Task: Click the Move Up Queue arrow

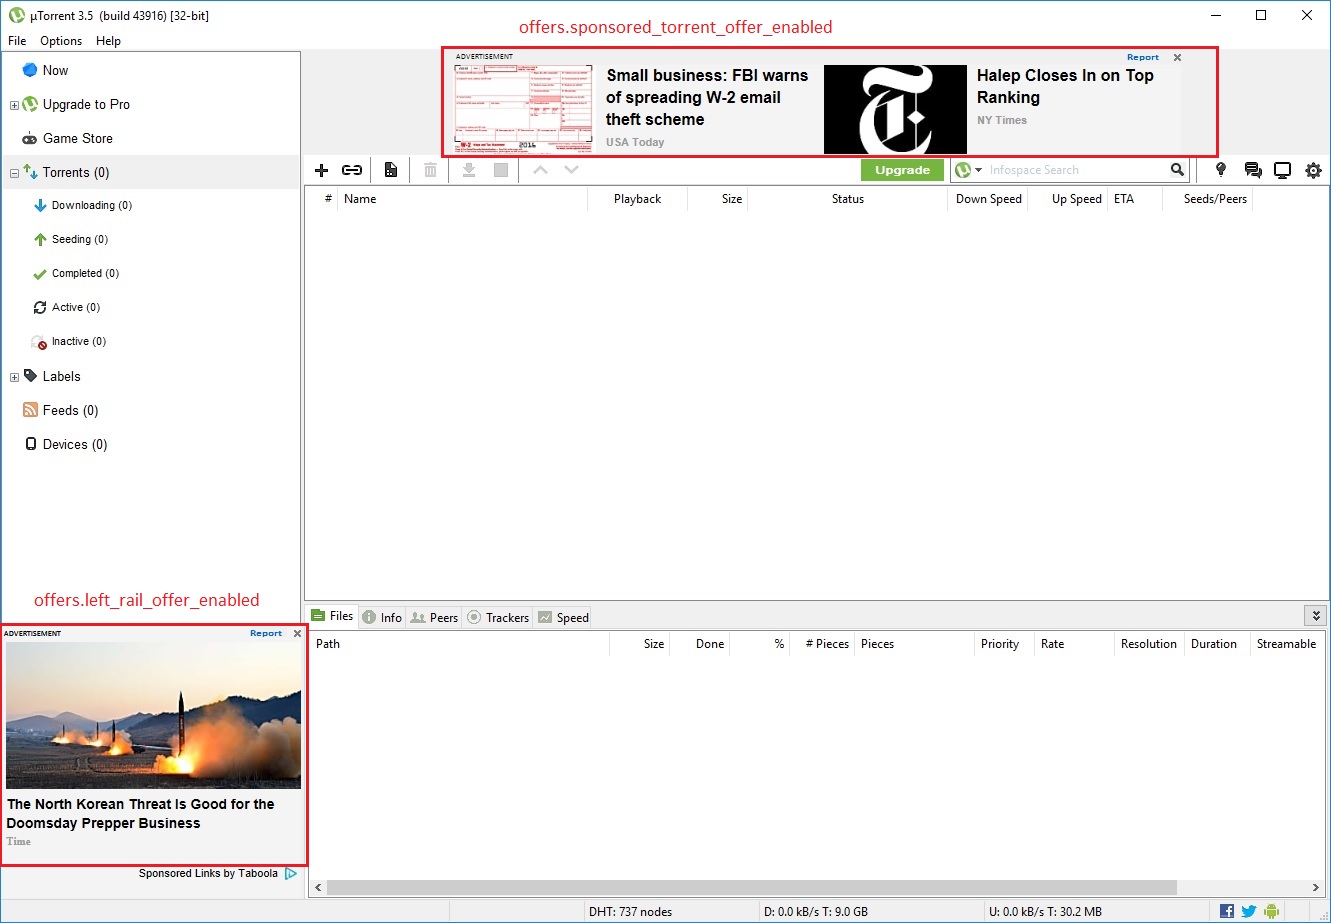Action: pyautogui.click(x=540, y=170)
